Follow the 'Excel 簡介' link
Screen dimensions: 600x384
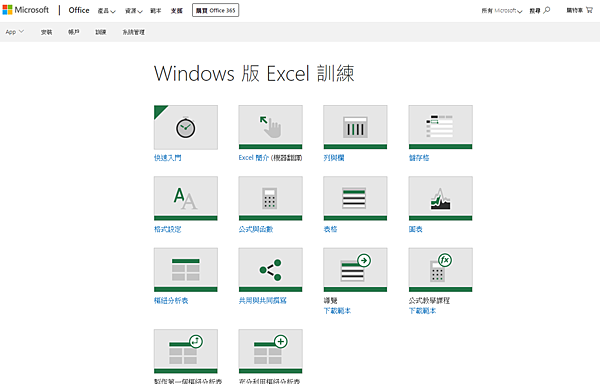(254, 158)
